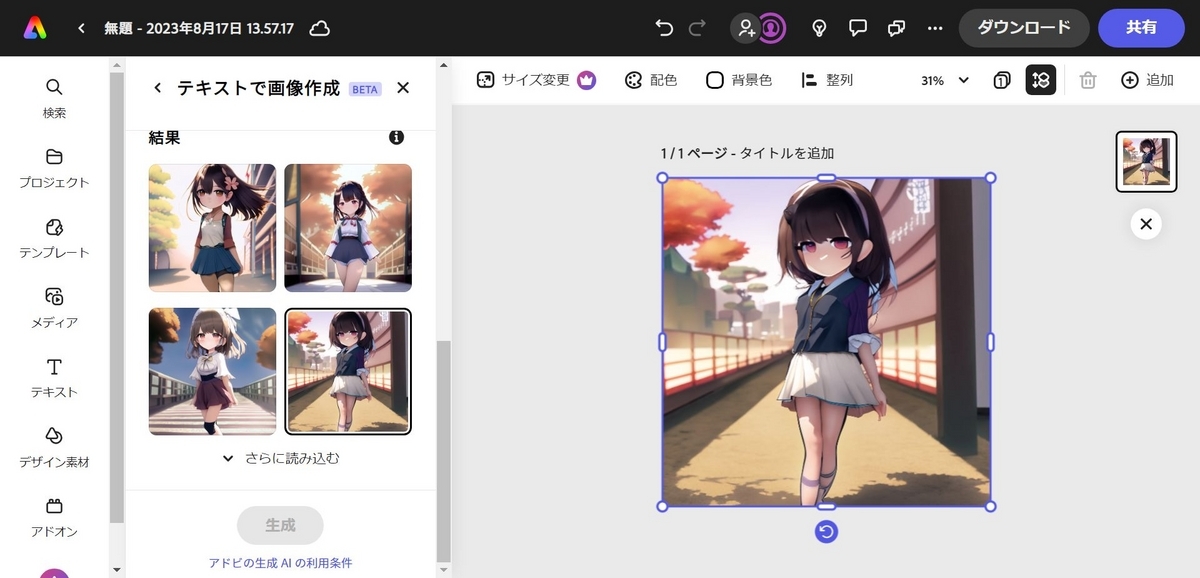Undo the last action
The width and height of the screenshot is (1200, 578).
click(665, 28)
